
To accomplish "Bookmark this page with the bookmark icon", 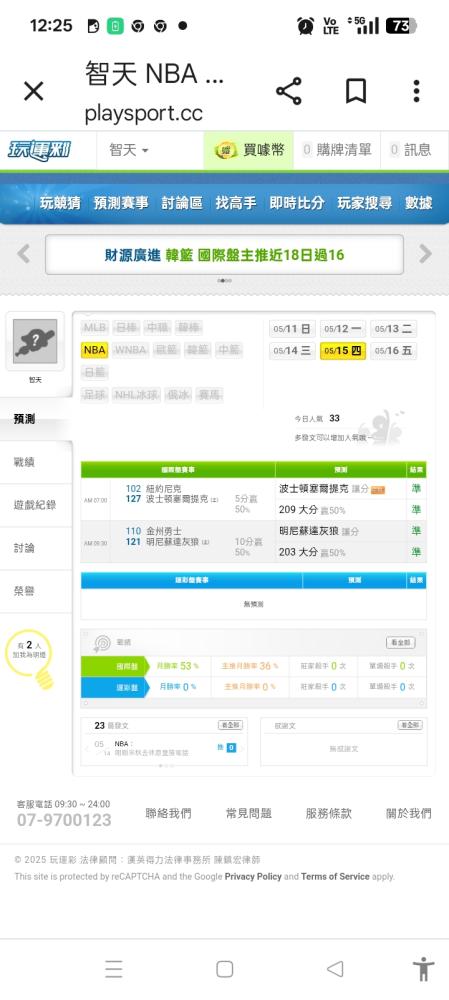I will tap(356, 91).
